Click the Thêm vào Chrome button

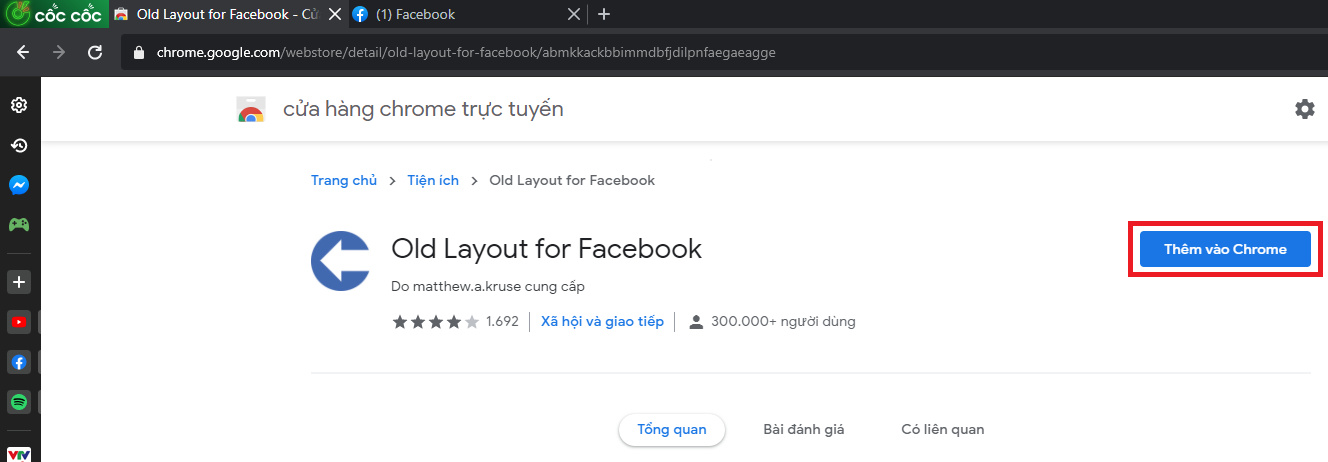[x=1225, y=249]
